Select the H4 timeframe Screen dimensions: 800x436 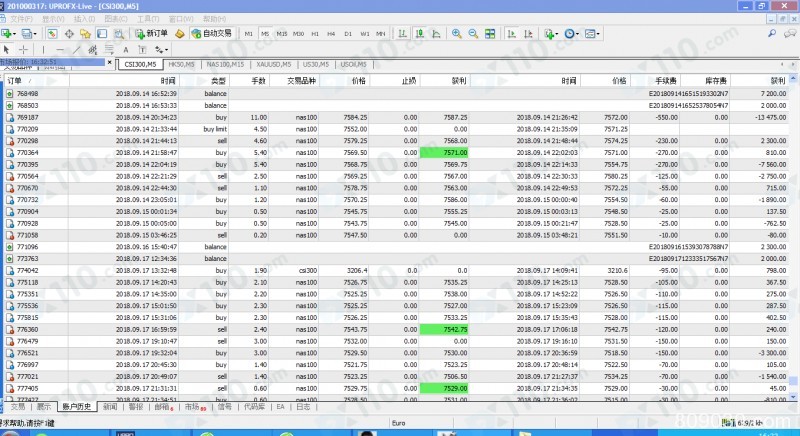pos(331,34)
